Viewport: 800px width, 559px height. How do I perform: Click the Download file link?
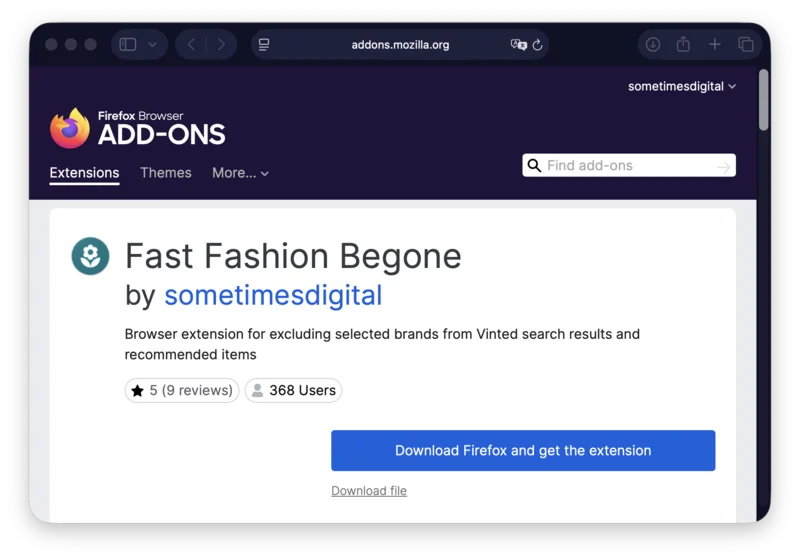(x=369, y=491)
